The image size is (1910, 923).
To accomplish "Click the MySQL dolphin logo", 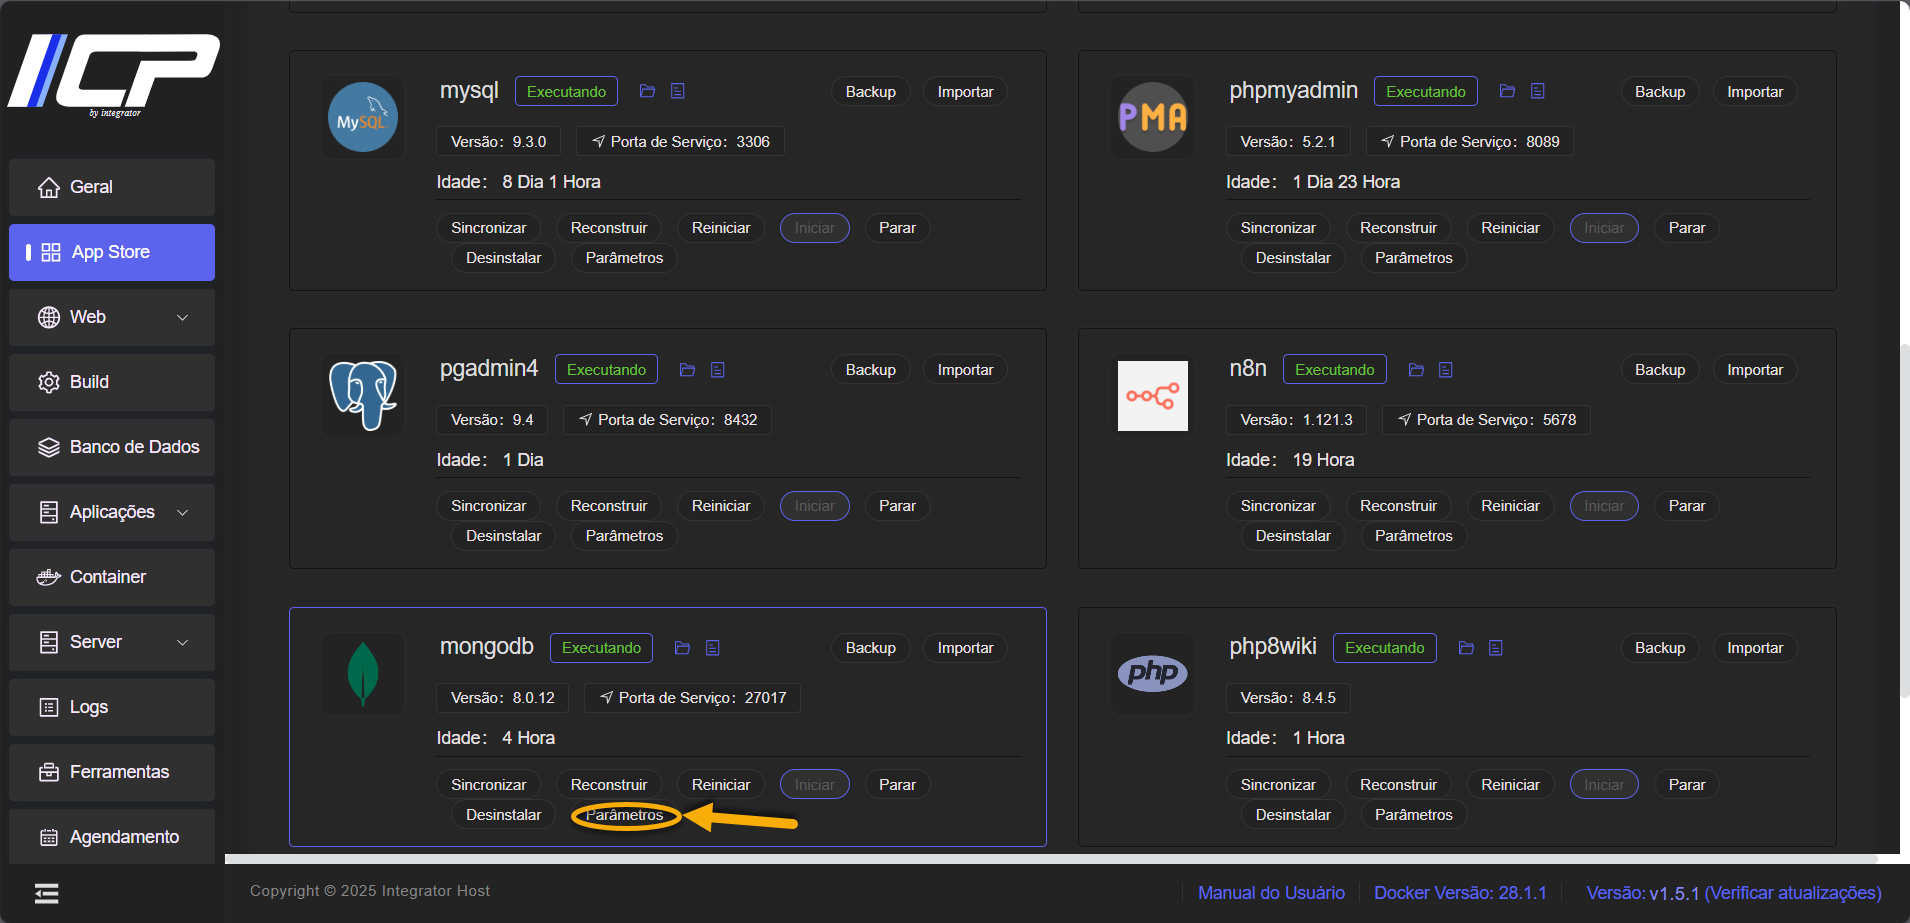I will click(363, 117).
